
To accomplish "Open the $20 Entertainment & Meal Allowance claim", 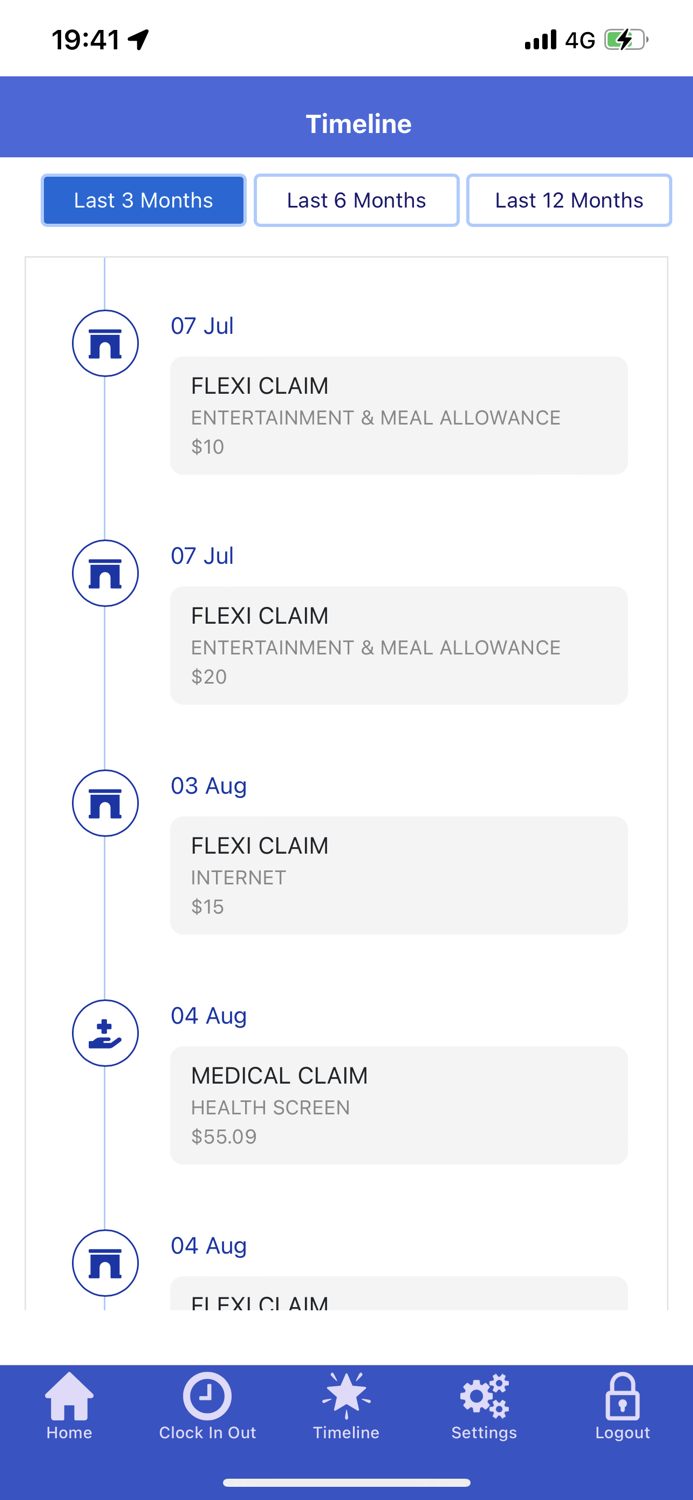I will point(398,645).
